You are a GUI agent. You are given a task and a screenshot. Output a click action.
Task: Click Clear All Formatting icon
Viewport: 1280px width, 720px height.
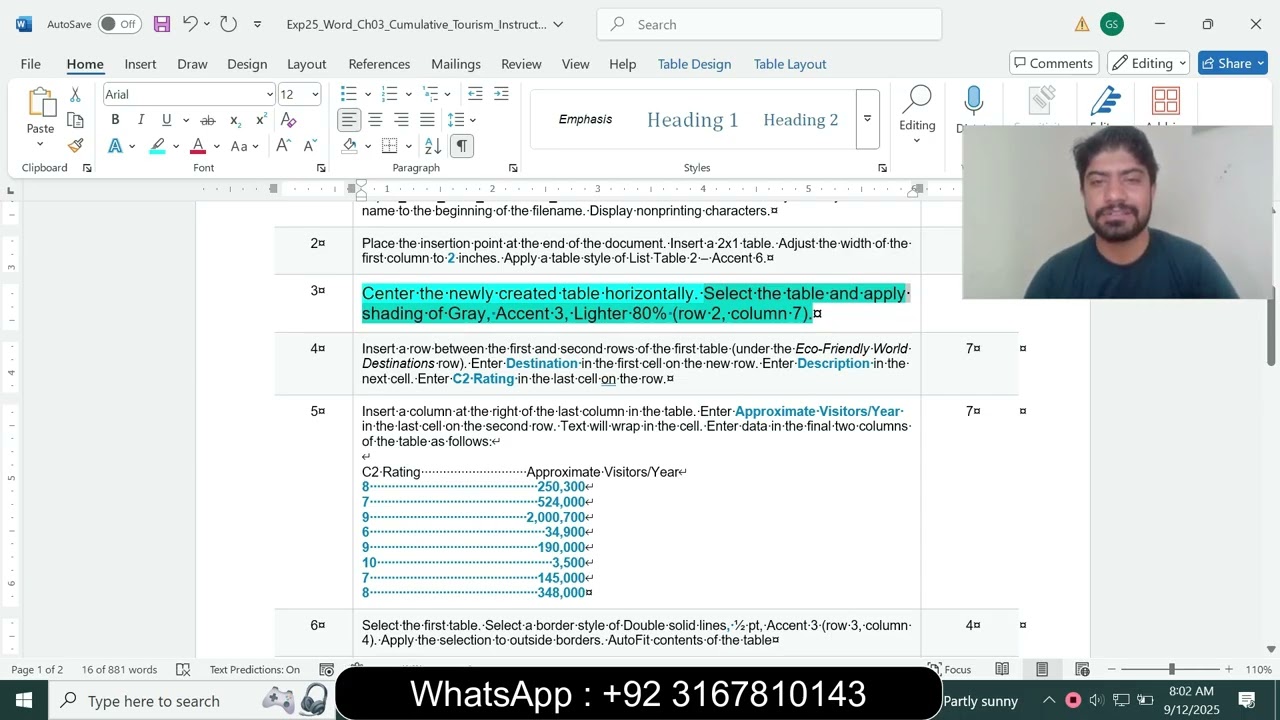tap(288, 120)
